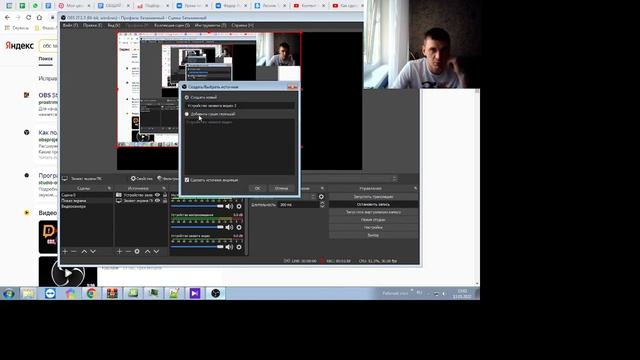Open TeamViewer from the taskbar

coord(50,293)
